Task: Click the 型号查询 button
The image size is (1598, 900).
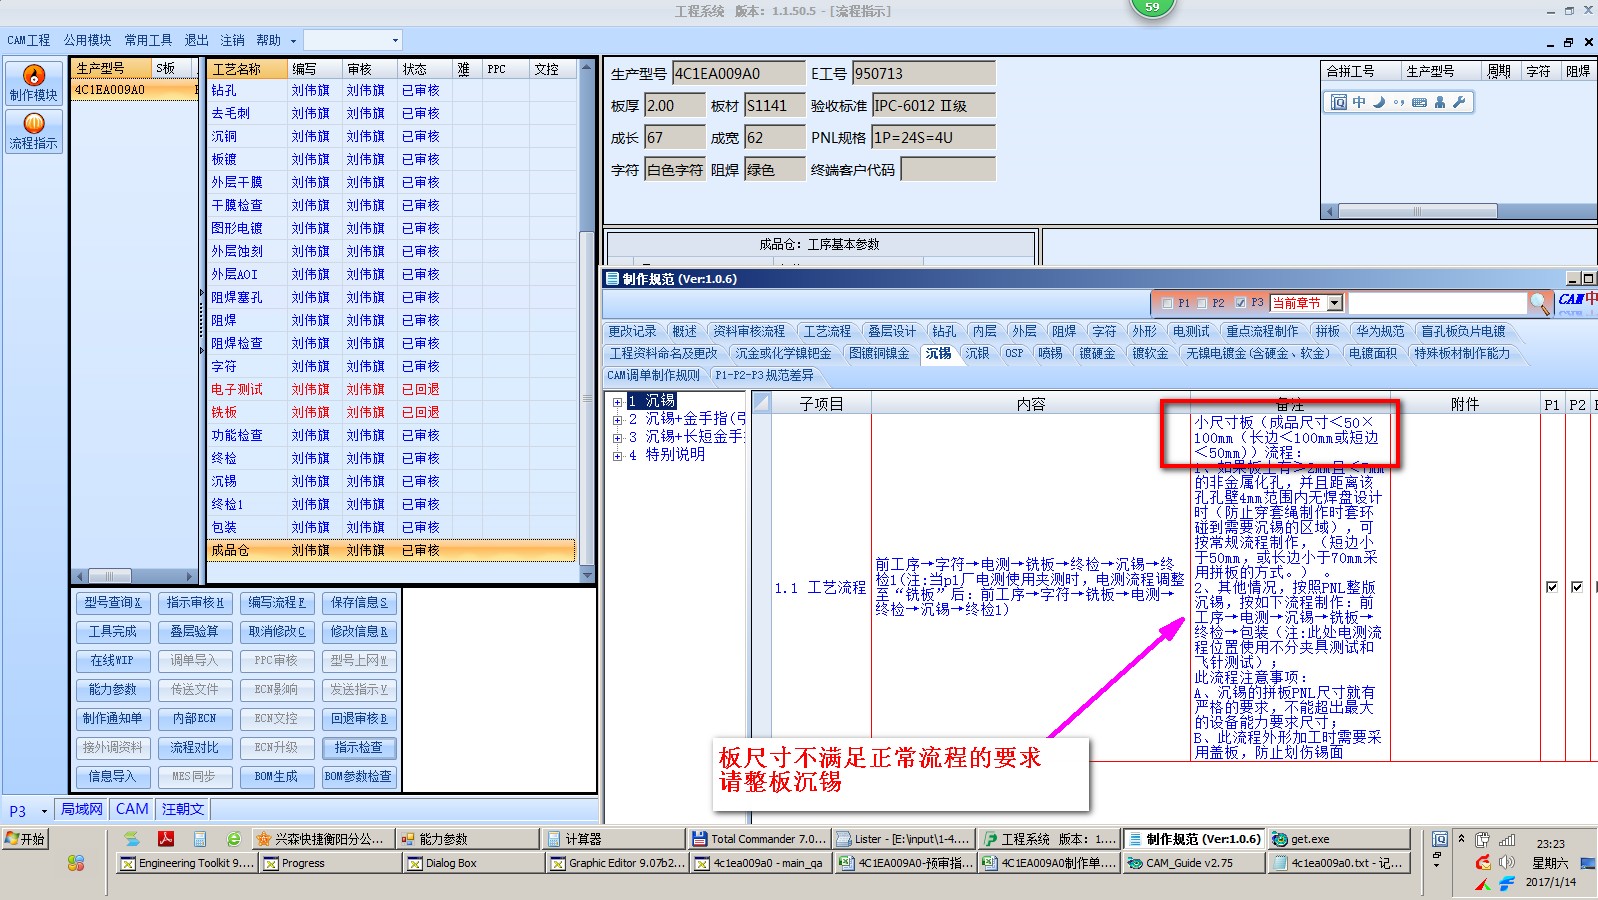Action: coord(112,603)
